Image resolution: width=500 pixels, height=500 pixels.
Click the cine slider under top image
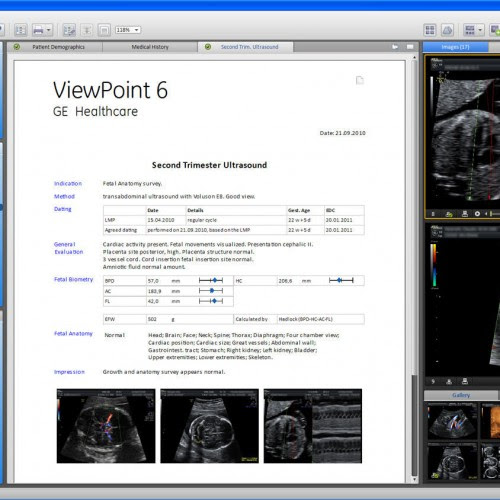point(495,214)
